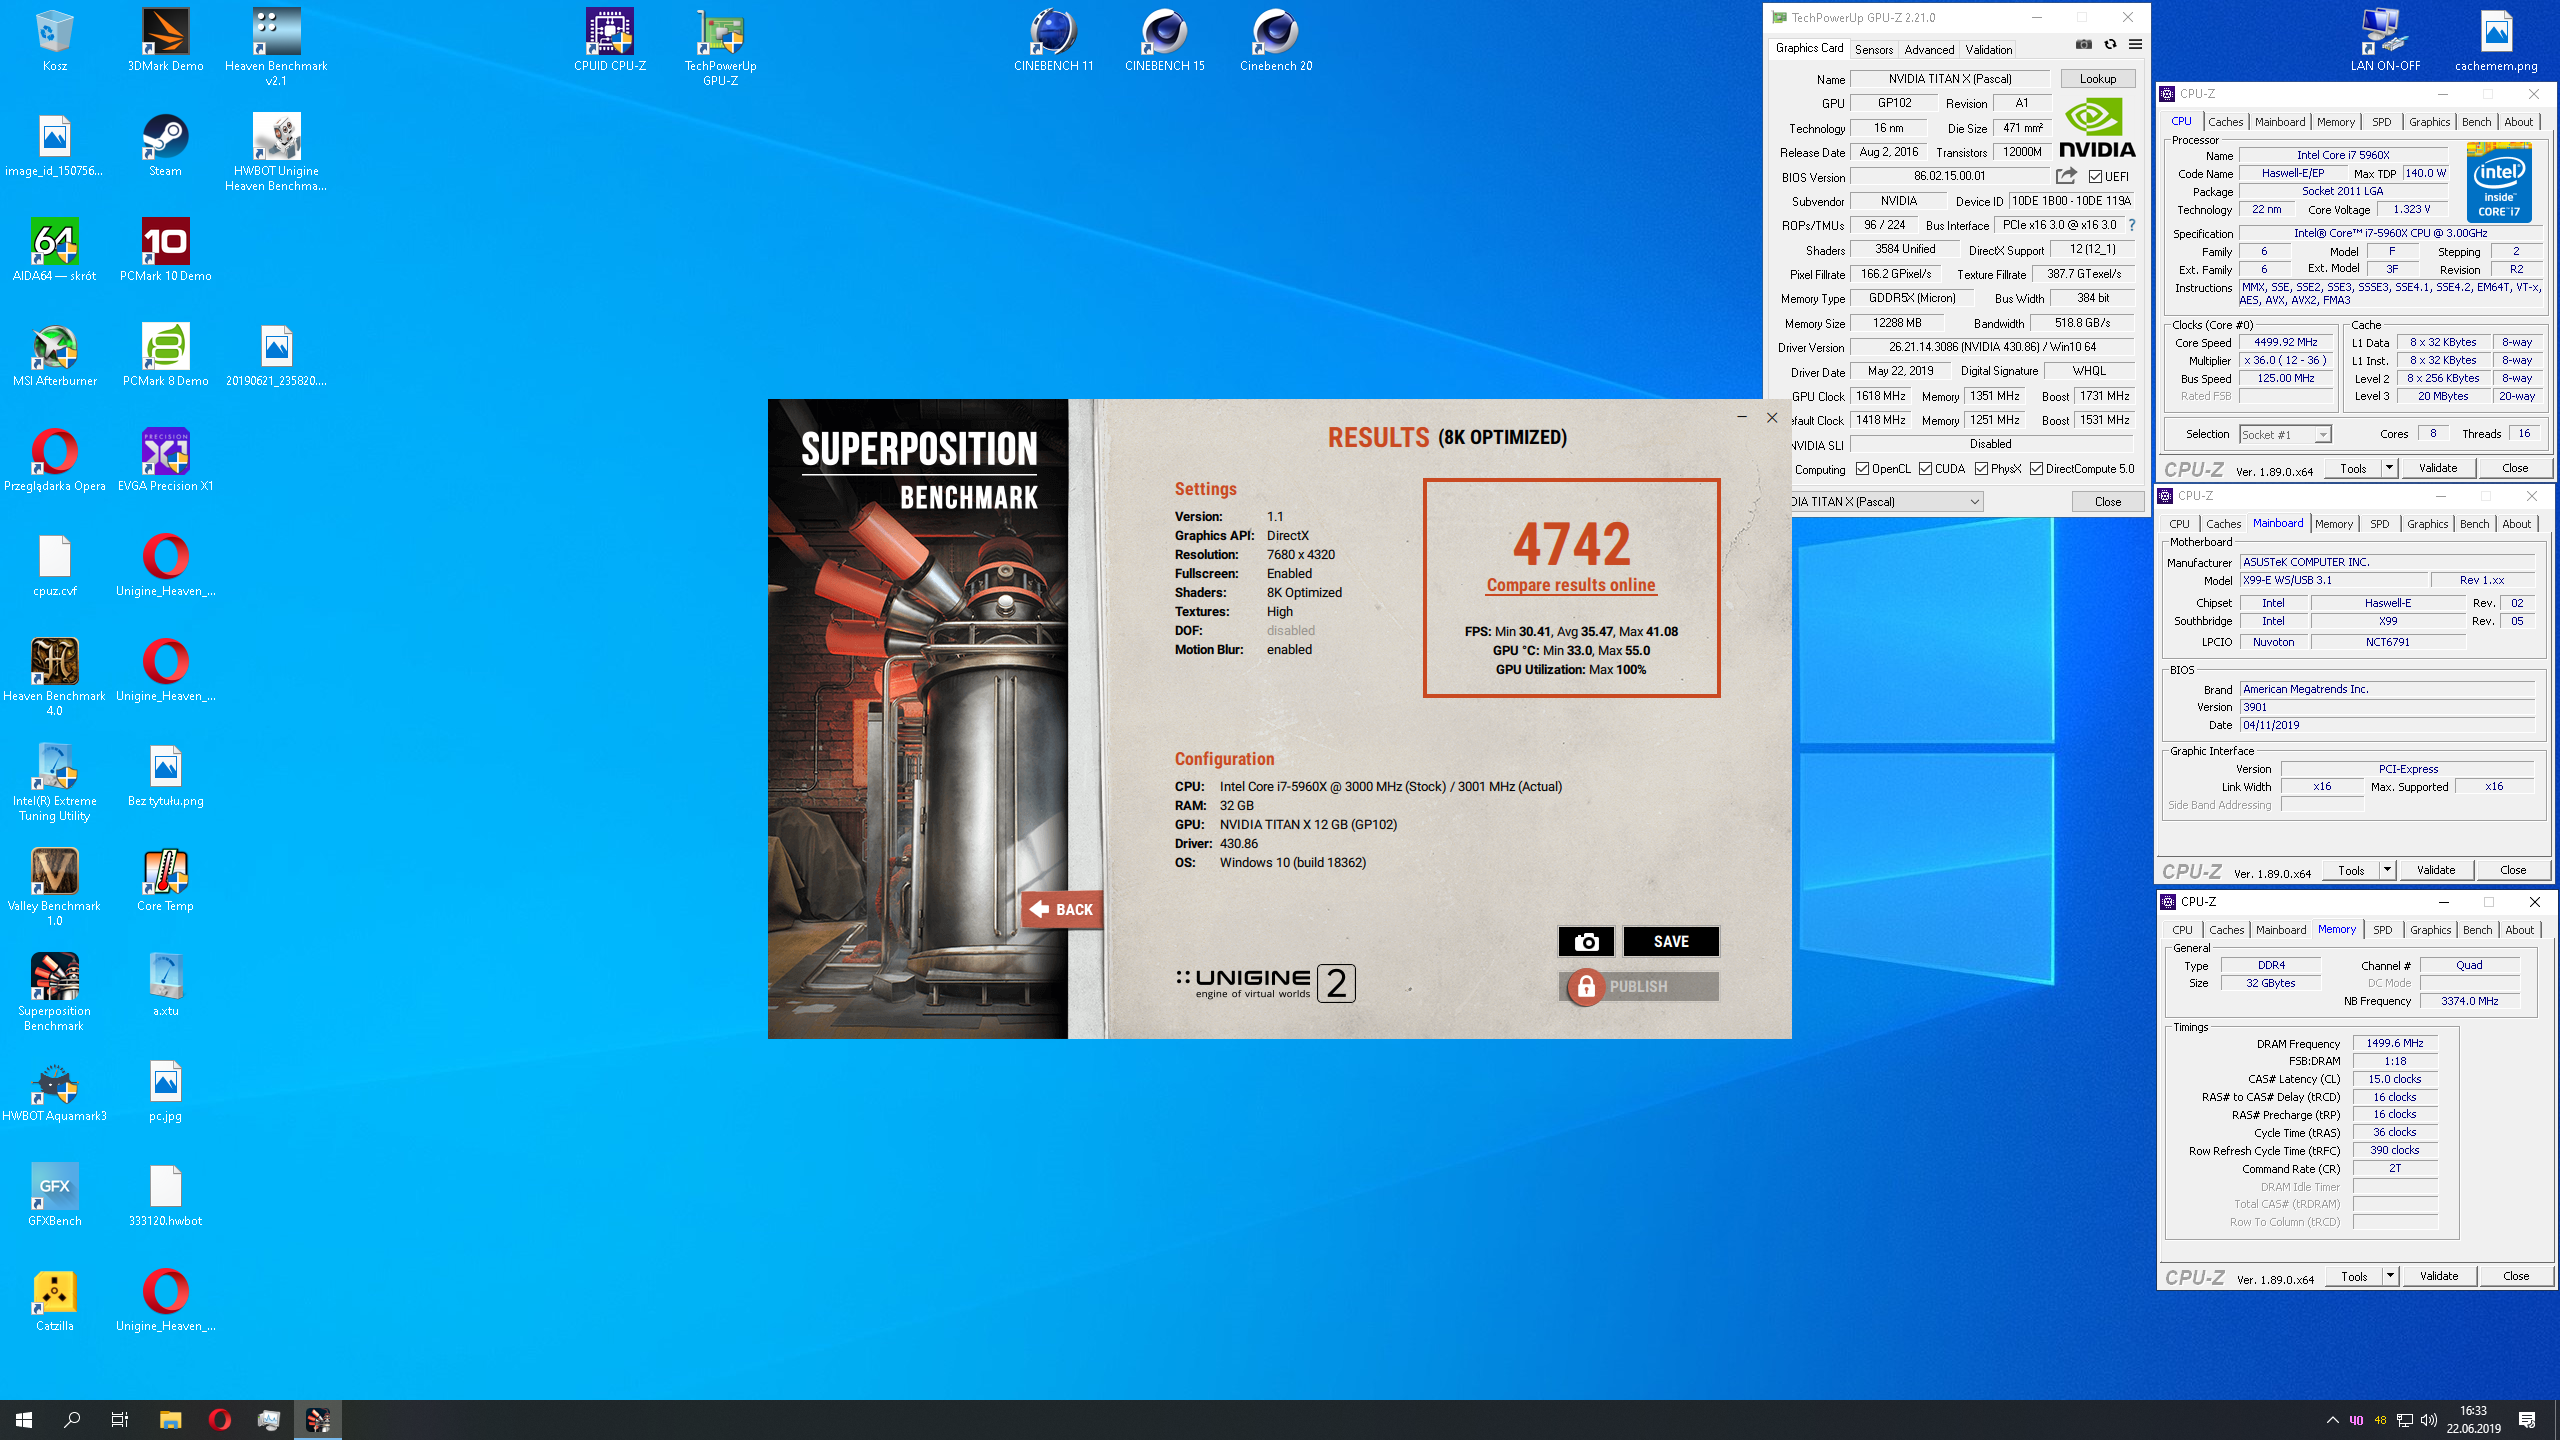
Task: Open Windows taskbar search
Action: [x=72, y=1420]
